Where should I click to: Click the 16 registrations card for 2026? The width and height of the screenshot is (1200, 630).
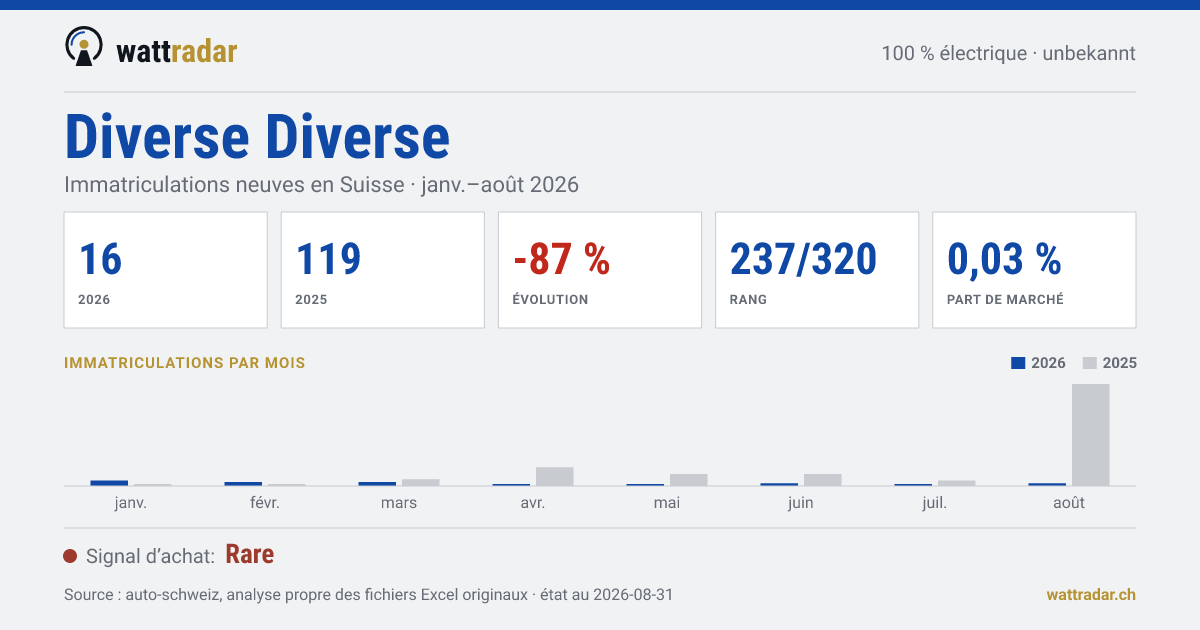tap(166, 270)
